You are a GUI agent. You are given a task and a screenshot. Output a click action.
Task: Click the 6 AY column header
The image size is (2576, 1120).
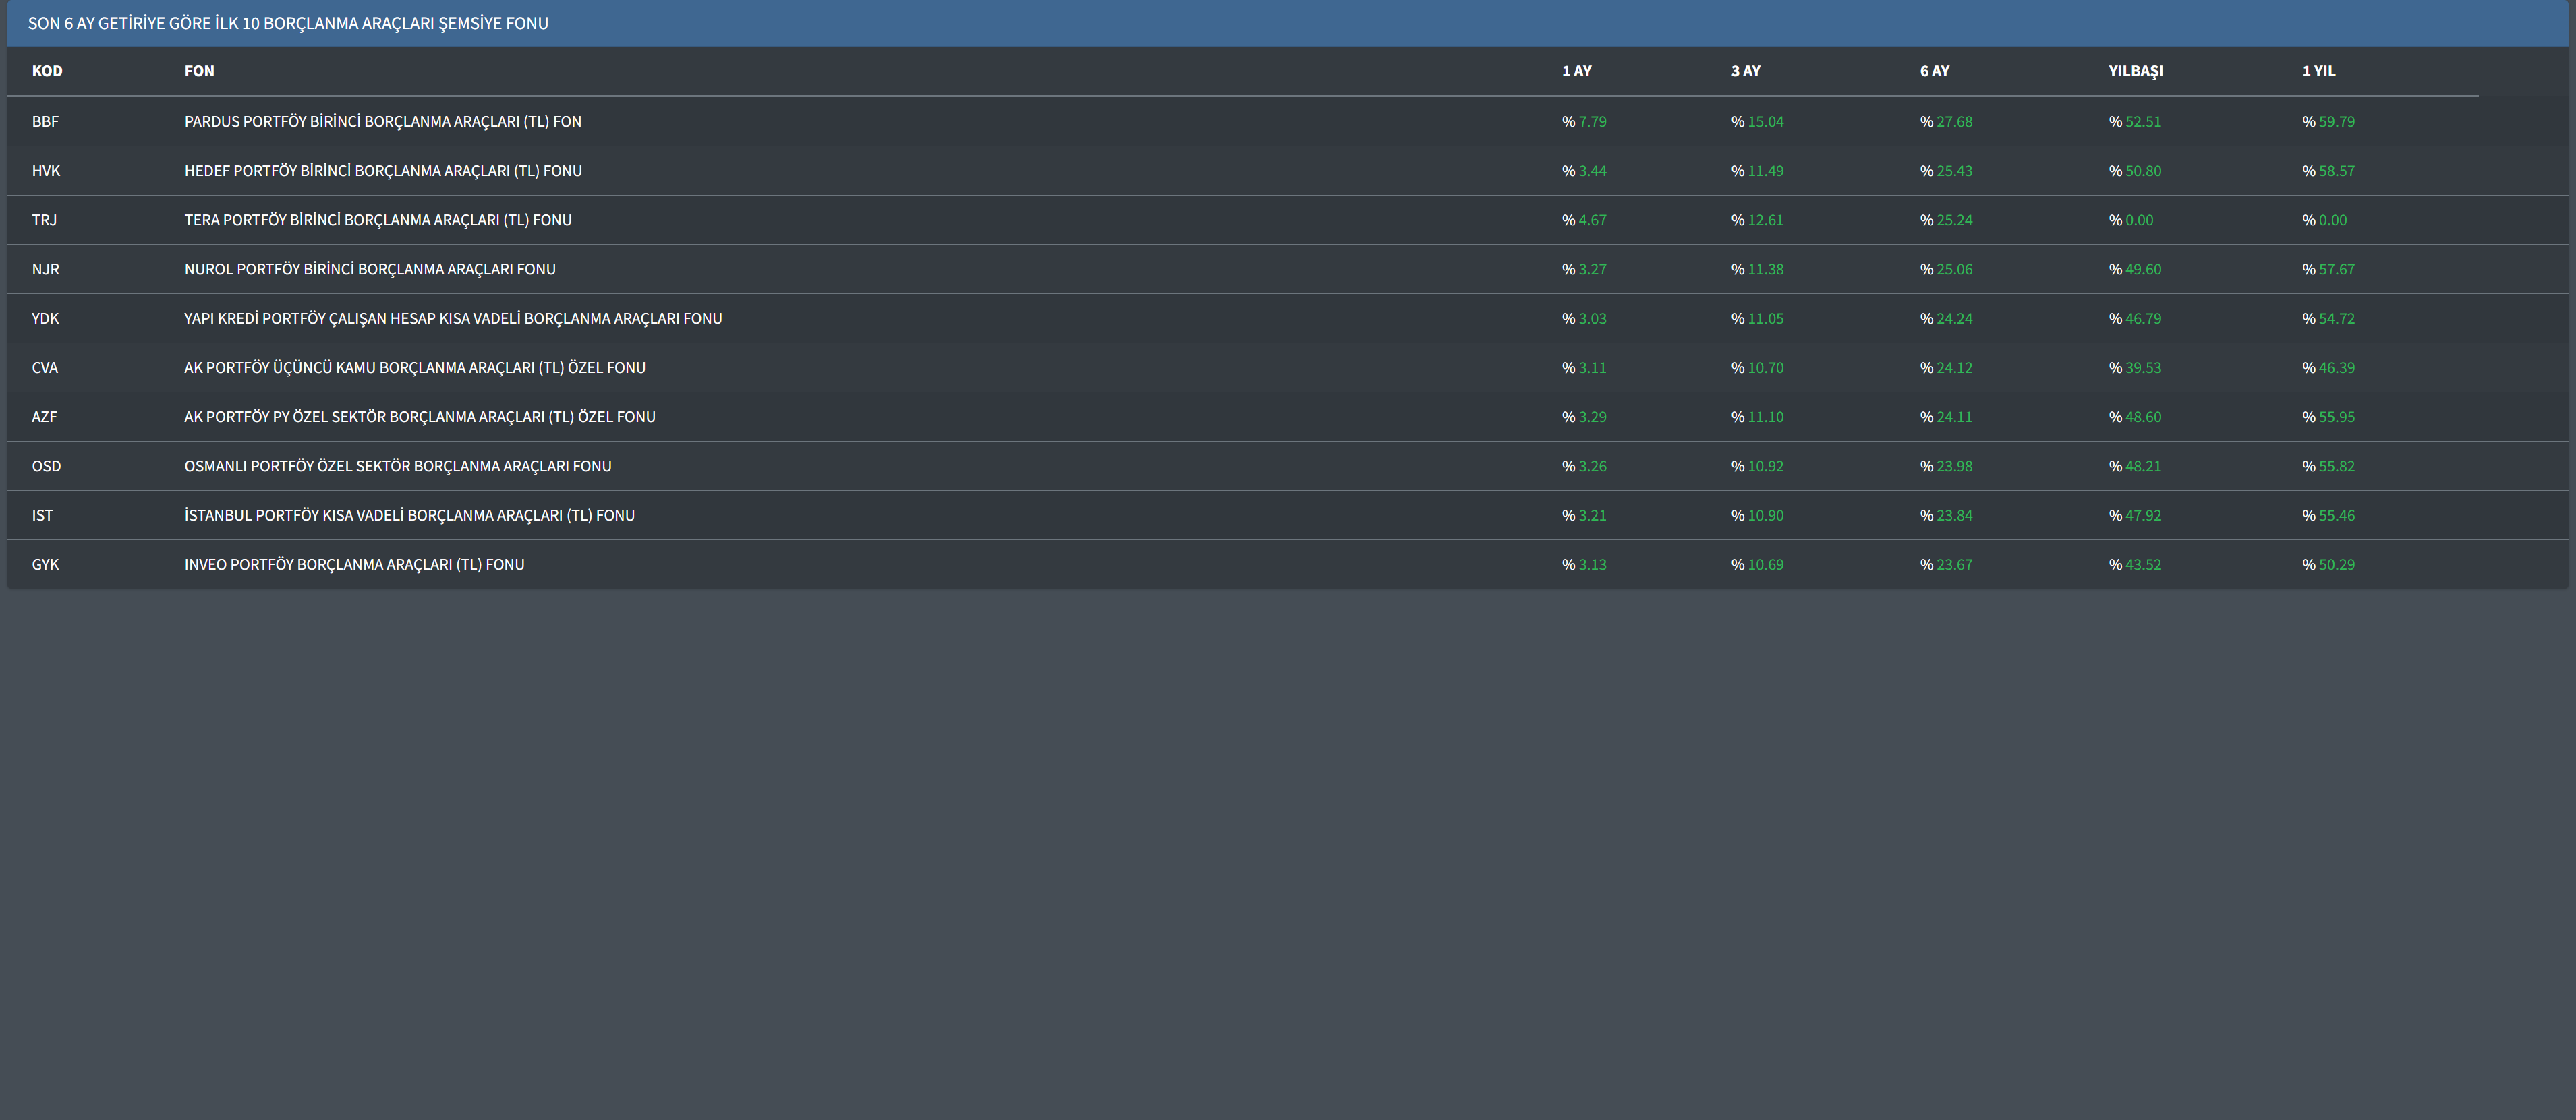1934,71
